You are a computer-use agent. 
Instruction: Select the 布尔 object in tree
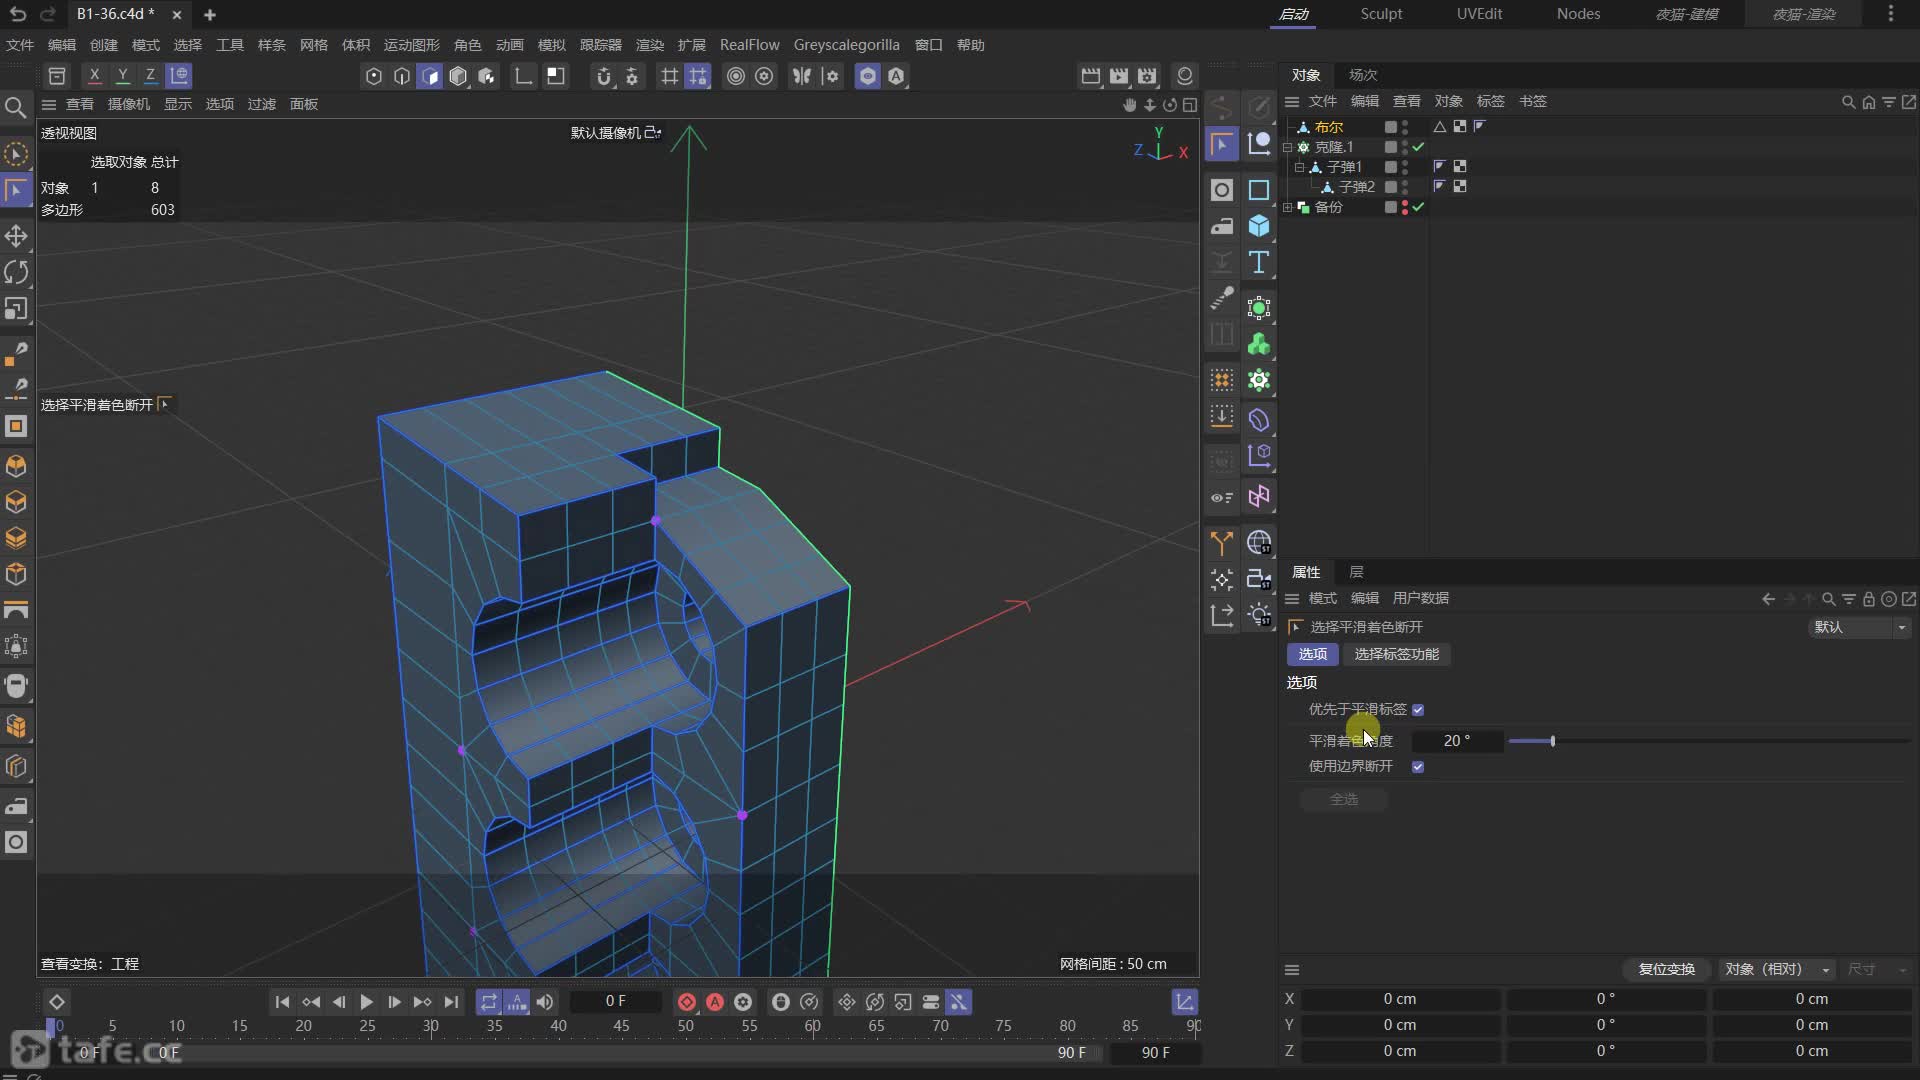1329,127
